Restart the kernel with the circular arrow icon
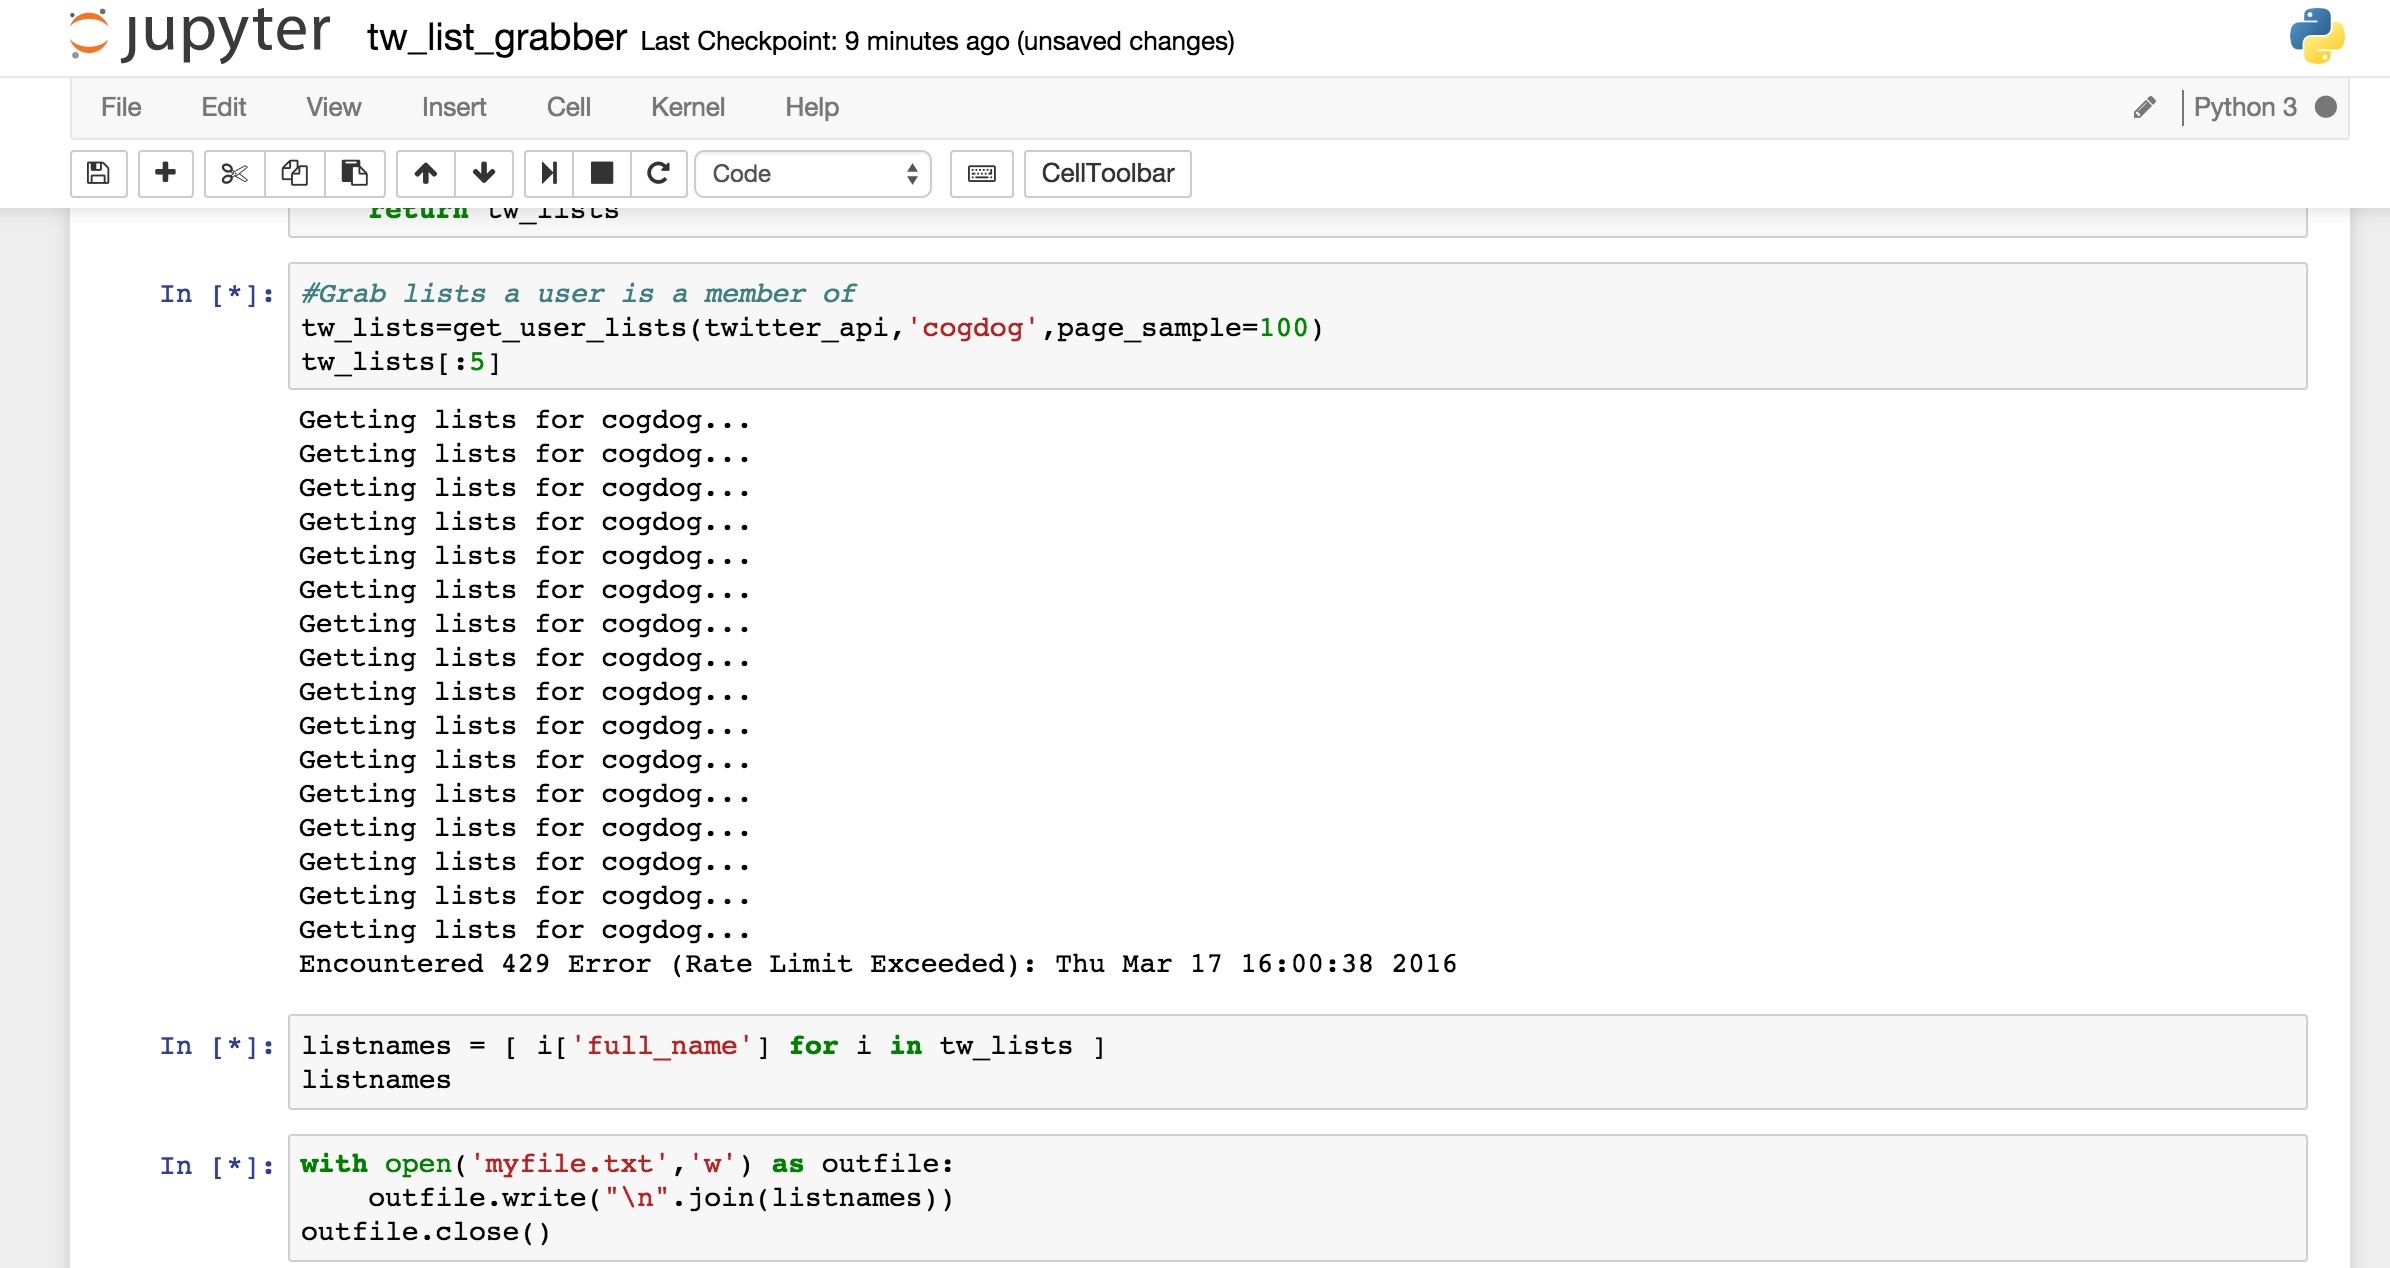The image size is (2390, 1268). pyautogui.click(x=658, y=173)
